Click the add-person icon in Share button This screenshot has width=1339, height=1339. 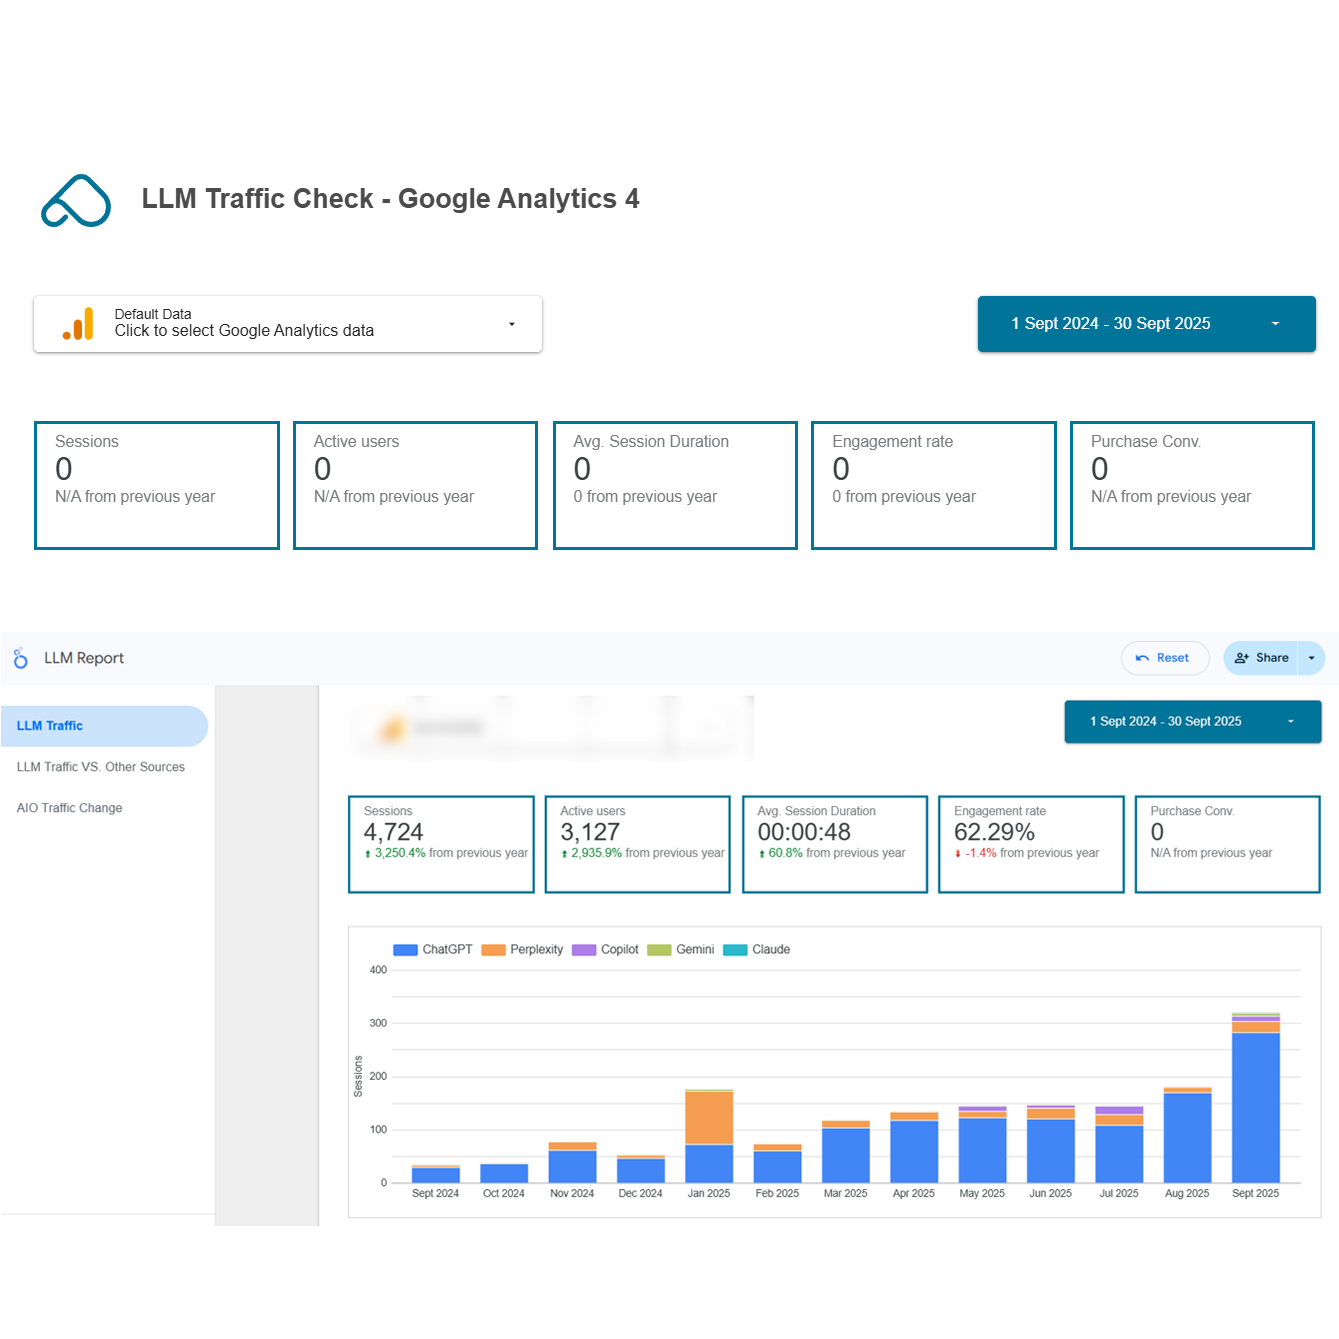1242,658
